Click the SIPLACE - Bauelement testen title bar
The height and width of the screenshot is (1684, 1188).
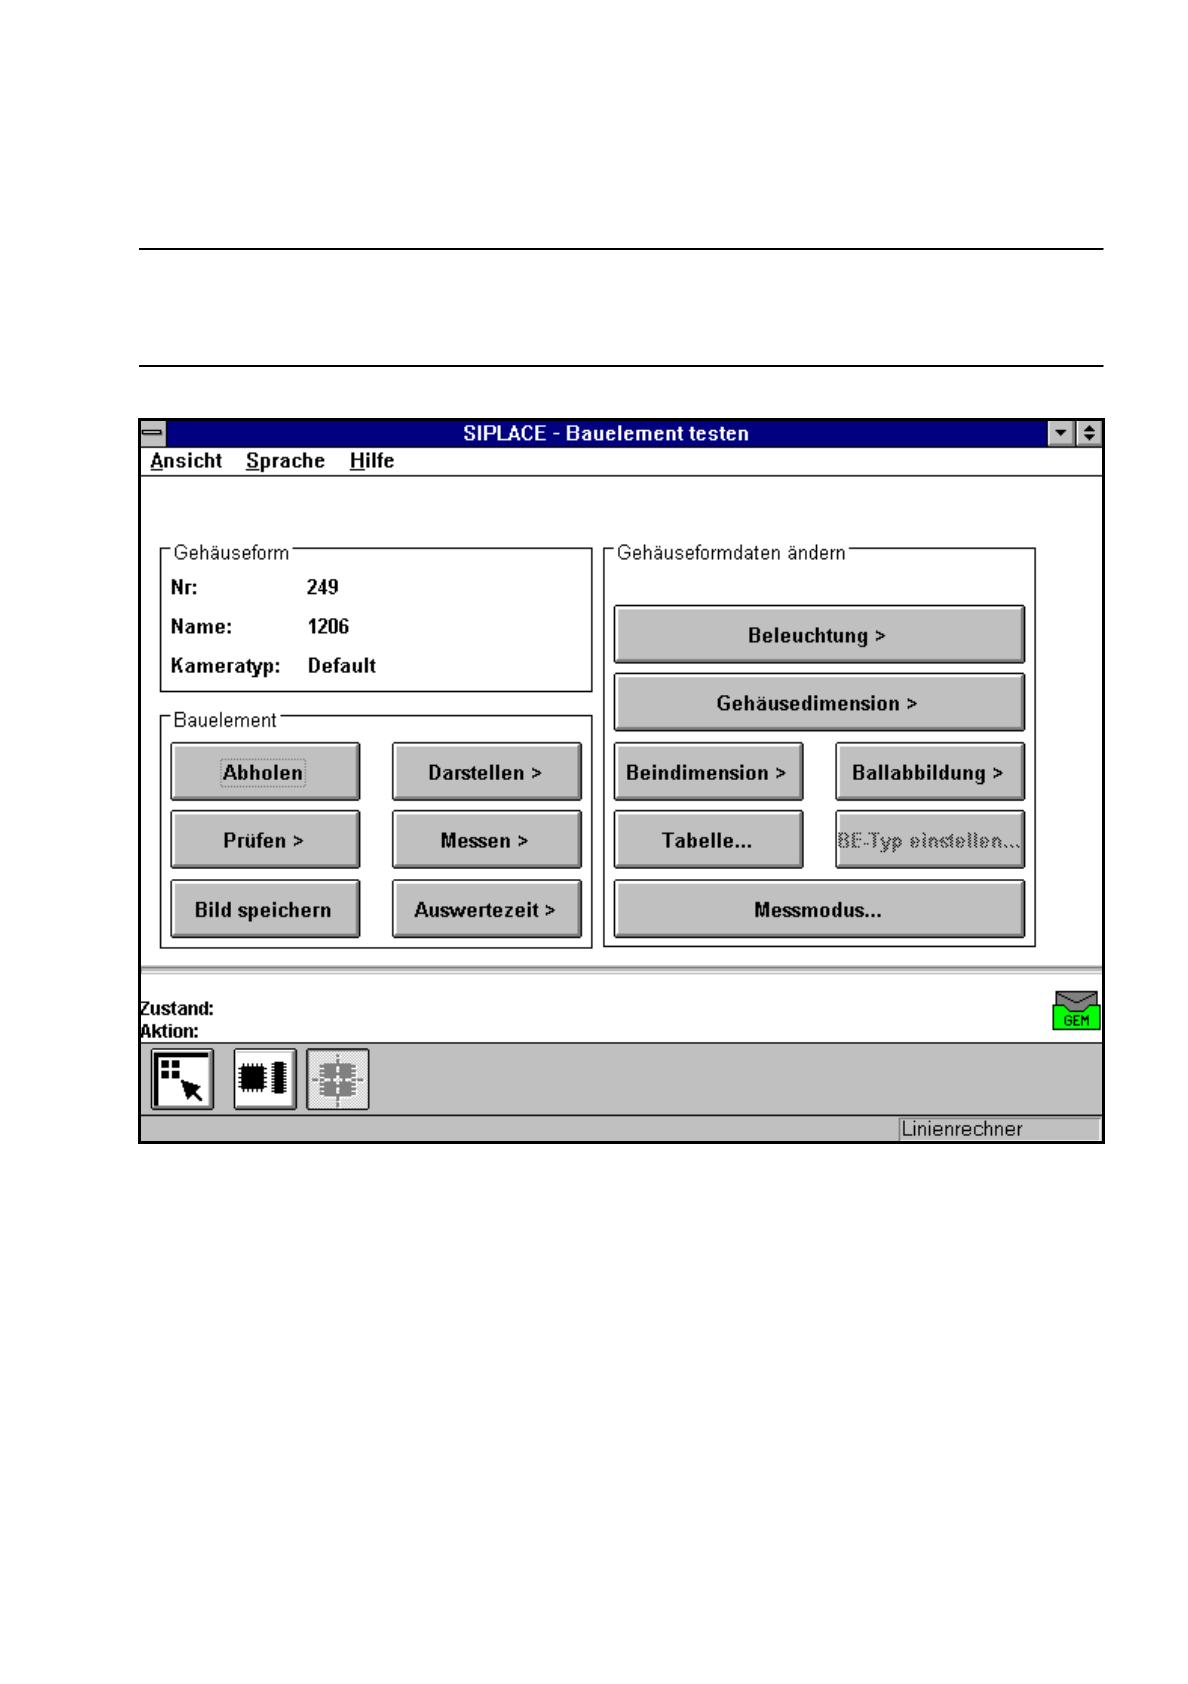[606, 433]
